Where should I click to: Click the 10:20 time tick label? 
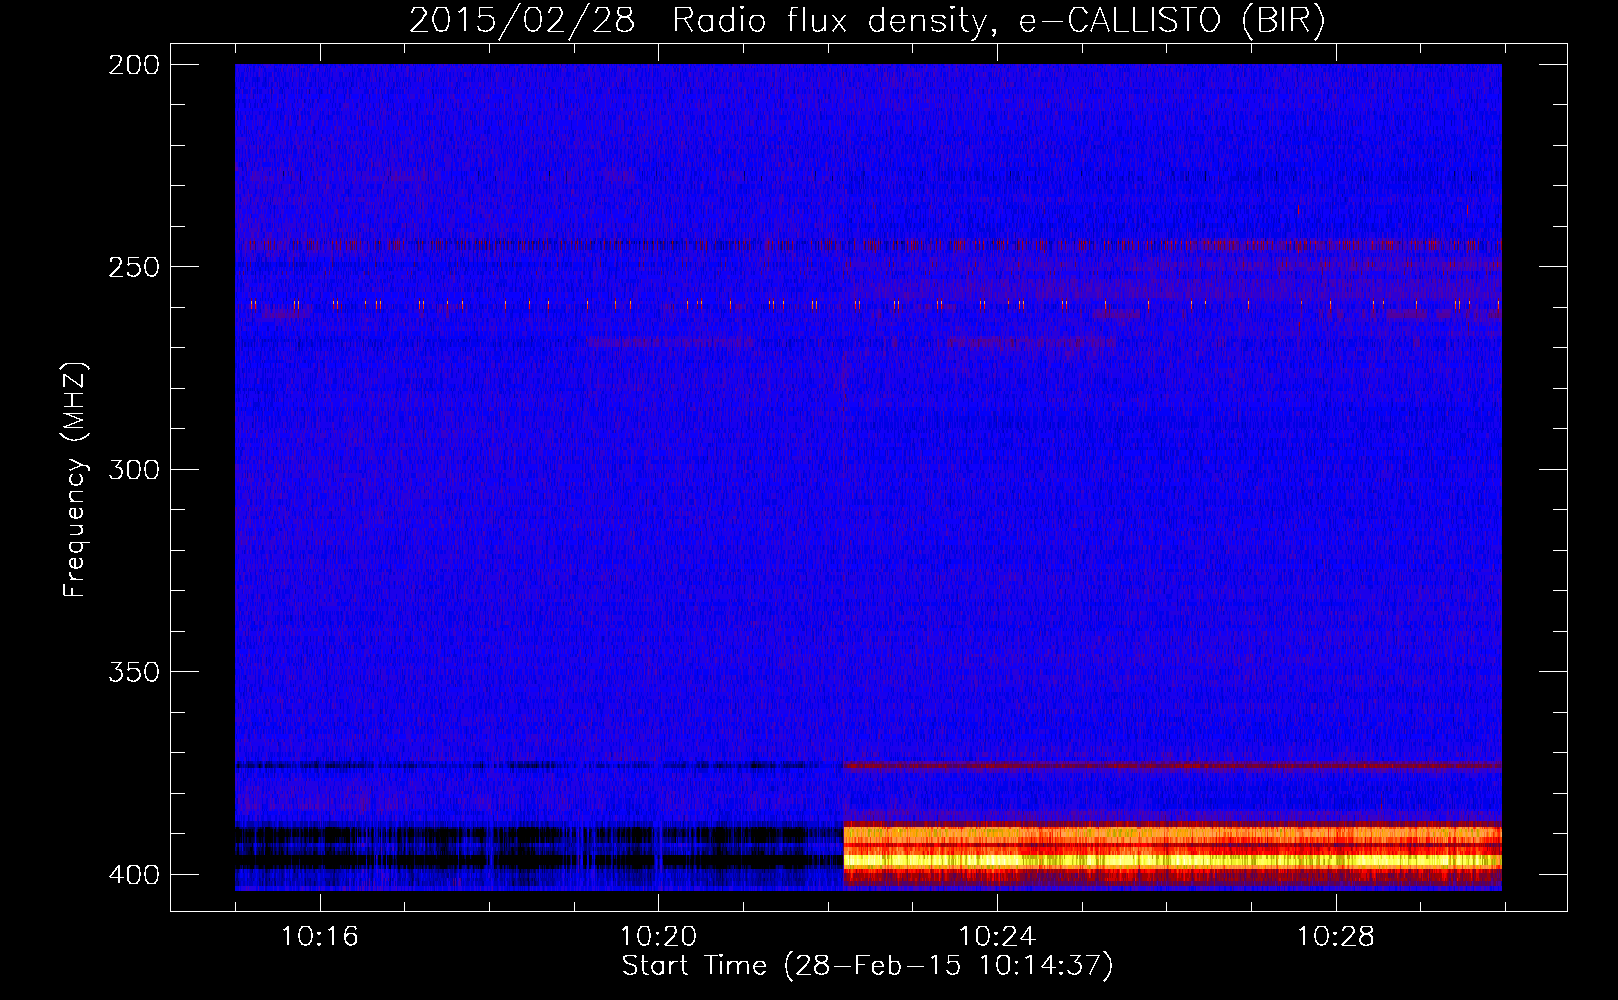pyautogui.click(x=658, y=936)
